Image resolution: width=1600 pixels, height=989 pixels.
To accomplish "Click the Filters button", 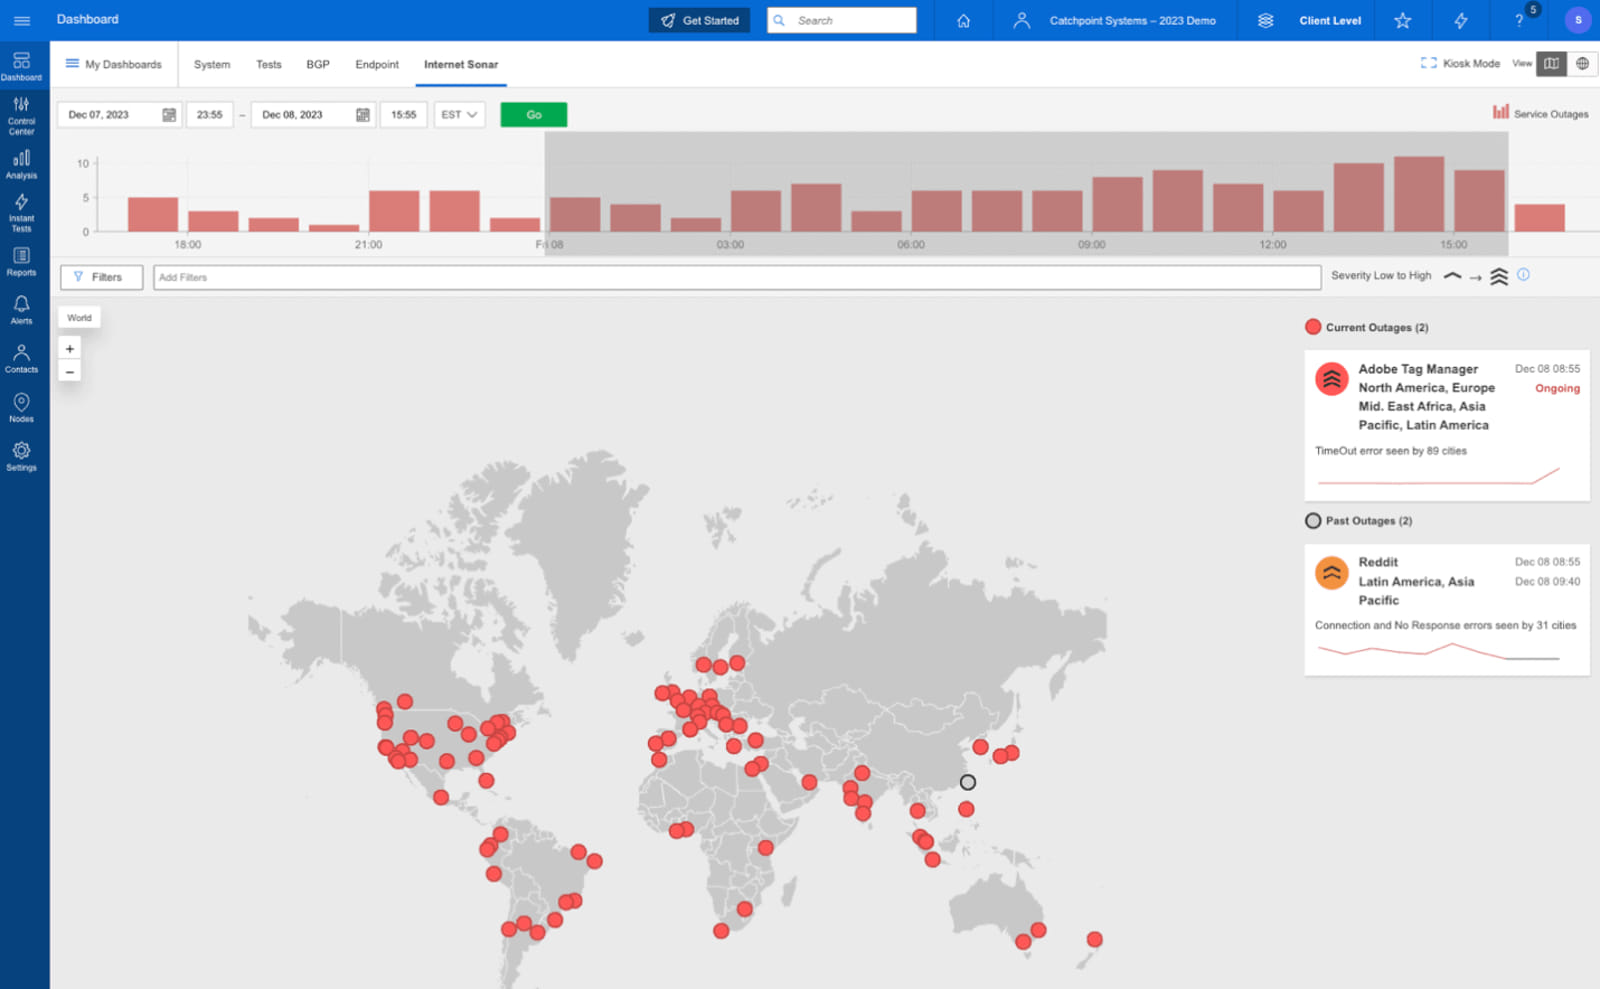I will (101, 277).
